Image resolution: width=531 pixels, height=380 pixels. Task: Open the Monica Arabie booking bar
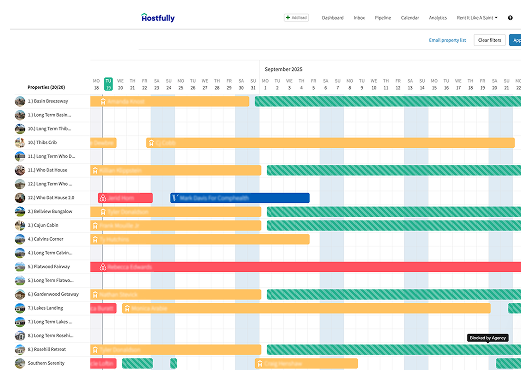coord(306,308)
